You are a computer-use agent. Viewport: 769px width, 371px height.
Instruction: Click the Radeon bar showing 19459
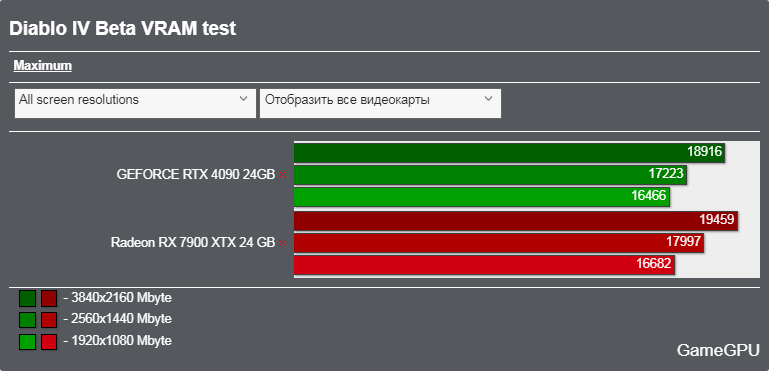pos(516,220)
